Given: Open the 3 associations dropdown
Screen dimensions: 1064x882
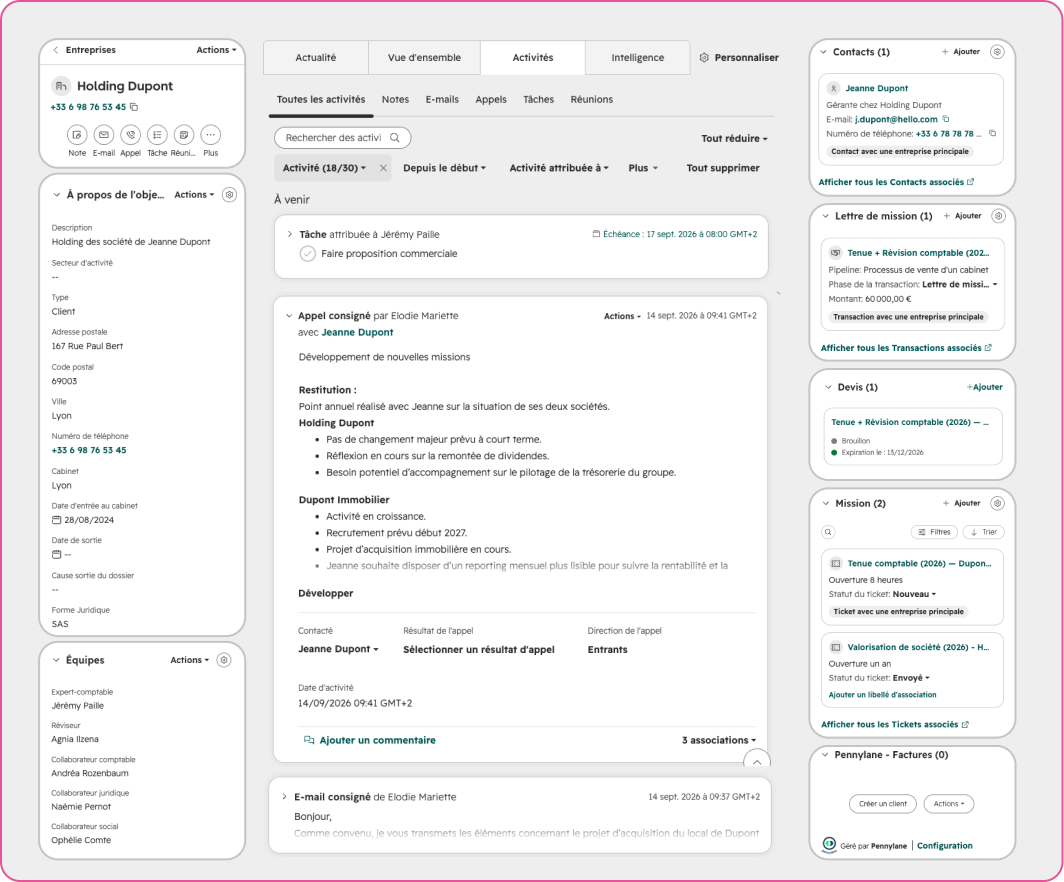Looking at the screenshot, I should (x=719, y=740).
